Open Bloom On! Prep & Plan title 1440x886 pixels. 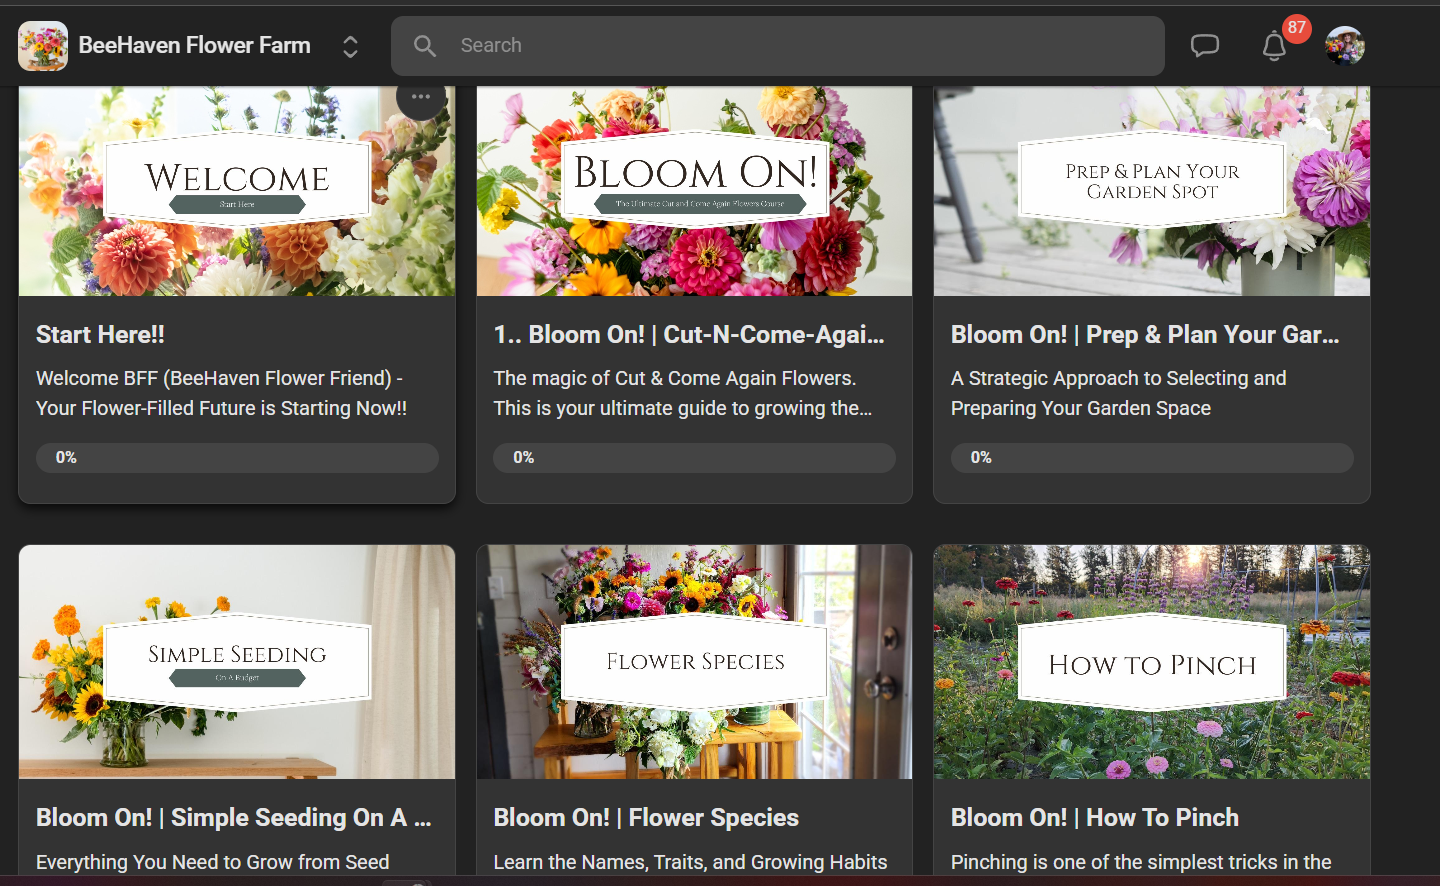coord(1145,335)
